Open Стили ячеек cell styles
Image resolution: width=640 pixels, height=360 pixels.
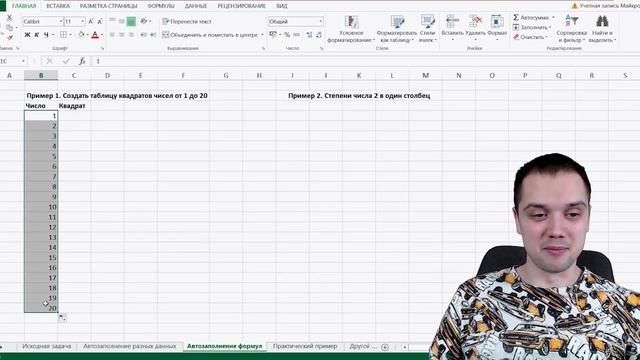[427, 29]
